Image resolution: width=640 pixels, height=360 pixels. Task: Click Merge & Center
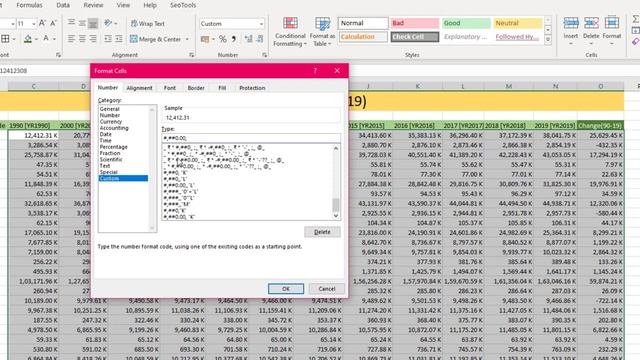(x=156, y=39)
